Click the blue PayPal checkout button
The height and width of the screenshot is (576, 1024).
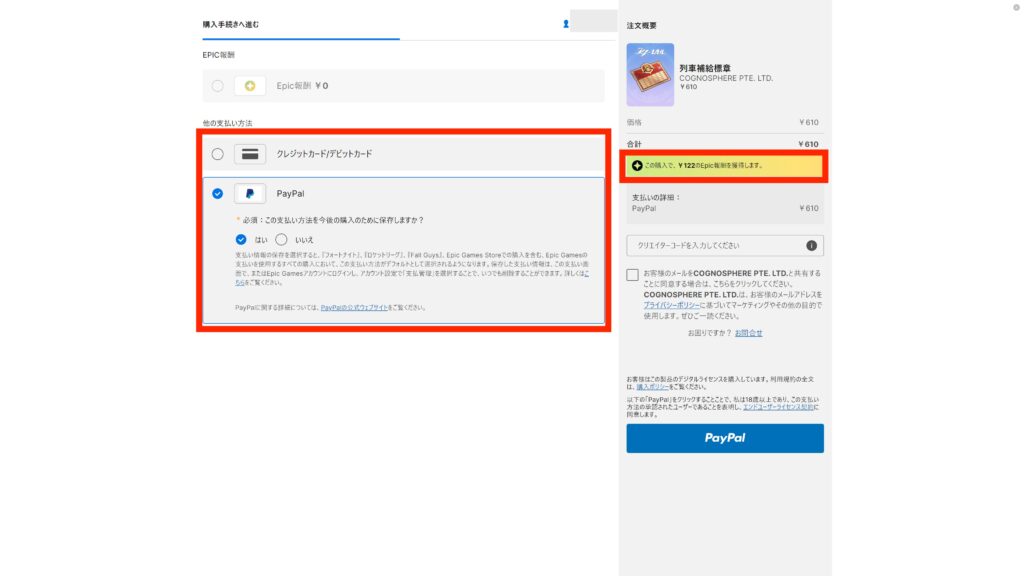pyautogui.click(x=725, y=438)
